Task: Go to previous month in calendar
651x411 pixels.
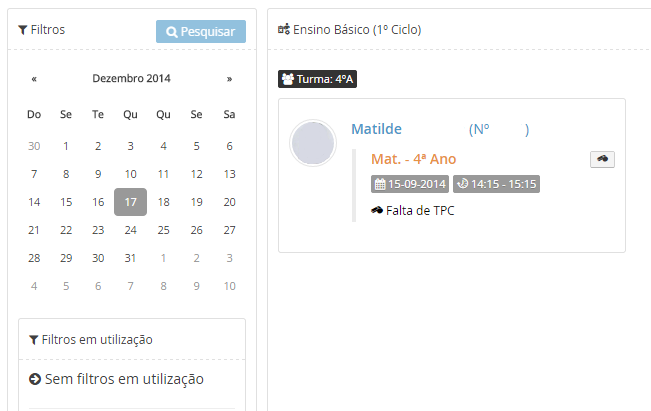Action: pos(34,78)
